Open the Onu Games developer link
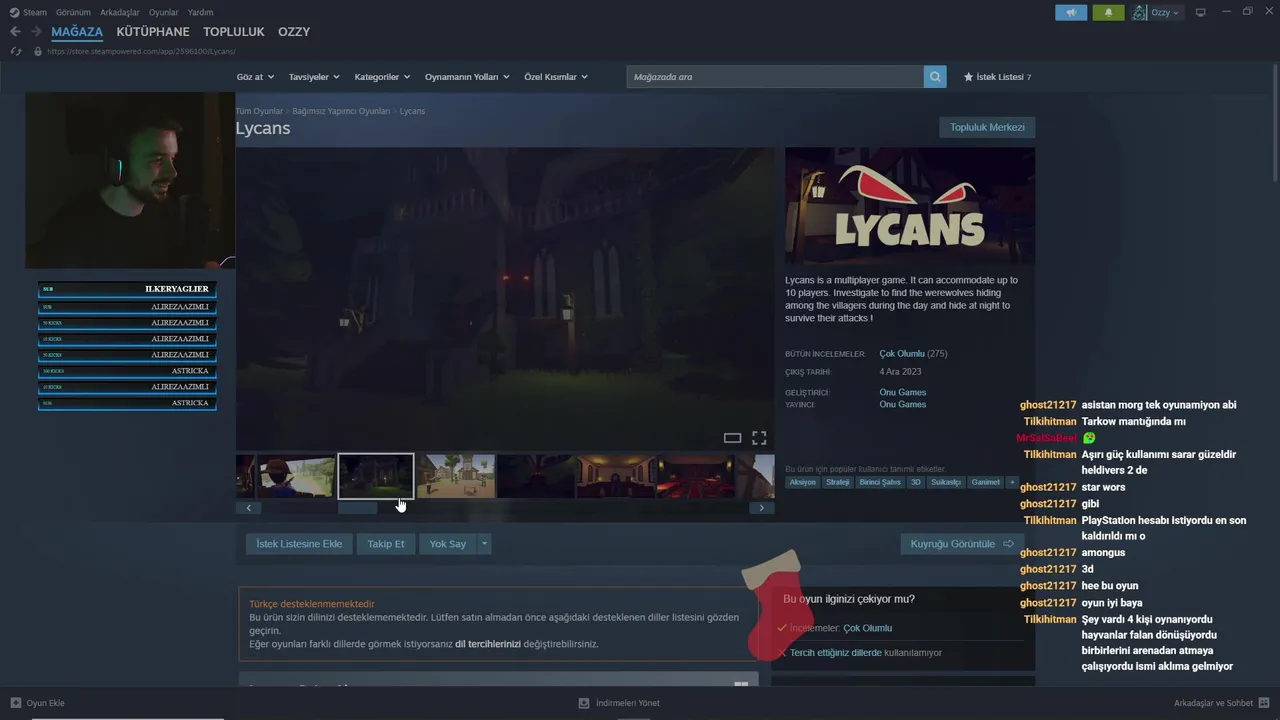1280x720 pixels. [903, 392]
